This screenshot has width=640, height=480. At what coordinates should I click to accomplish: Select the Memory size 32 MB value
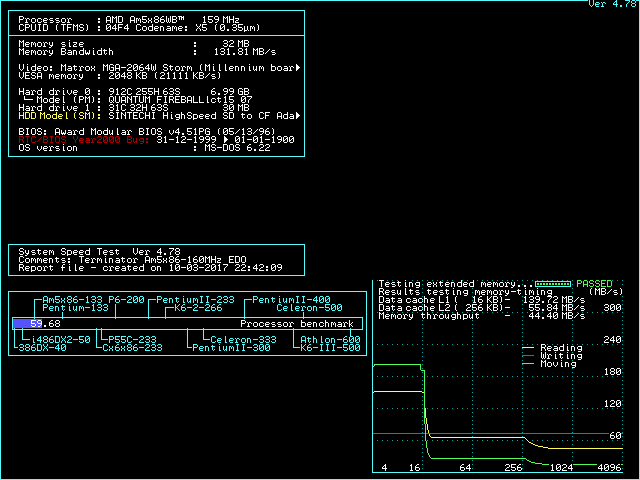(x=236, y=44)
